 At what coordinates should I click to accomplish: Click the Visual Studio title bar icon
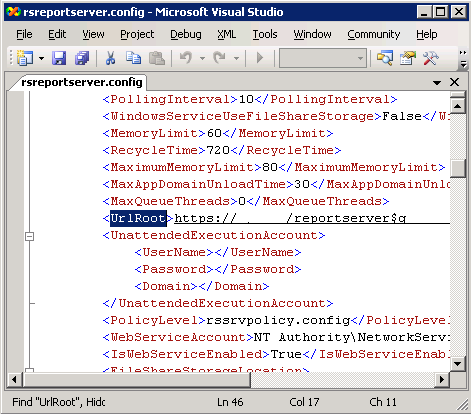point(13,12)
